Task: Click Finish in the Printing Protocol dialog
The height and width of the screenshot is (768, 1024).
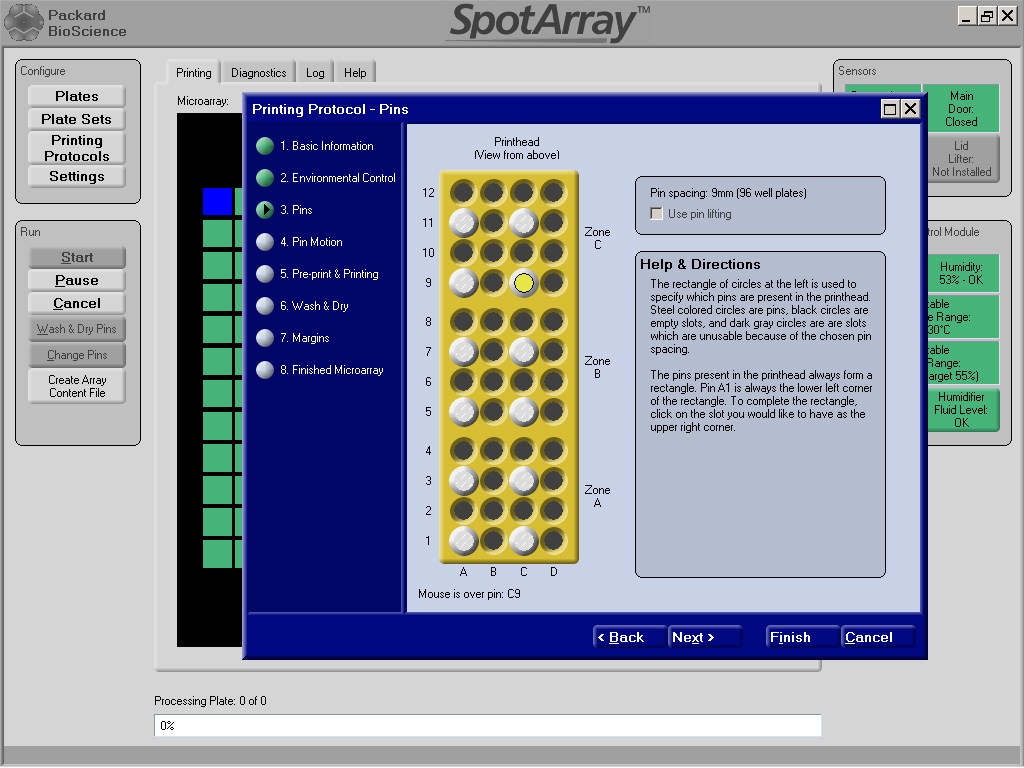Action: click(x=803, y=637)
